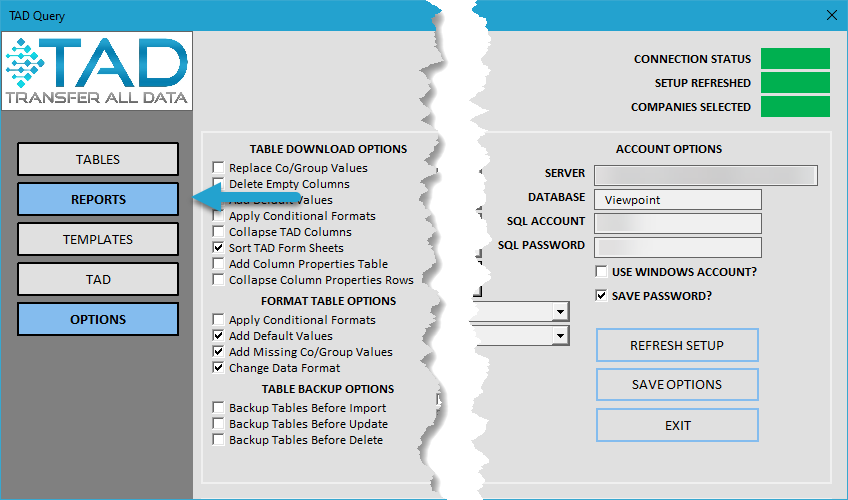Open the TAD section
The image size is (848, 500).
point(98,279)
